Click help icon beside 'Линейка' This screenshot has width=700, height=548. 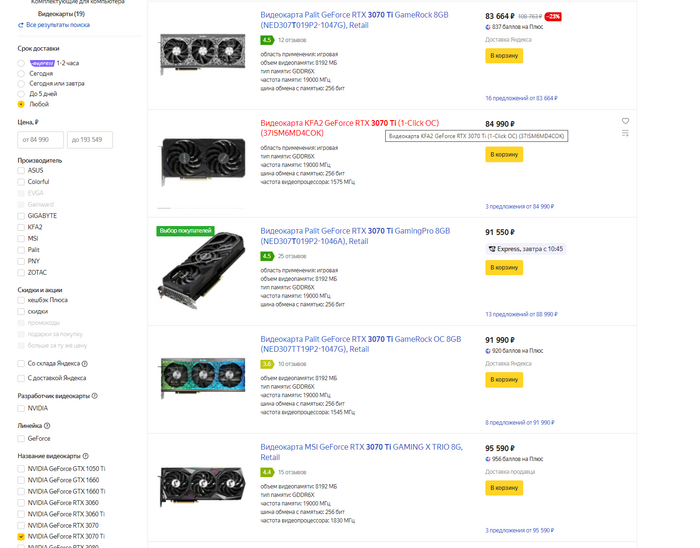46,426
